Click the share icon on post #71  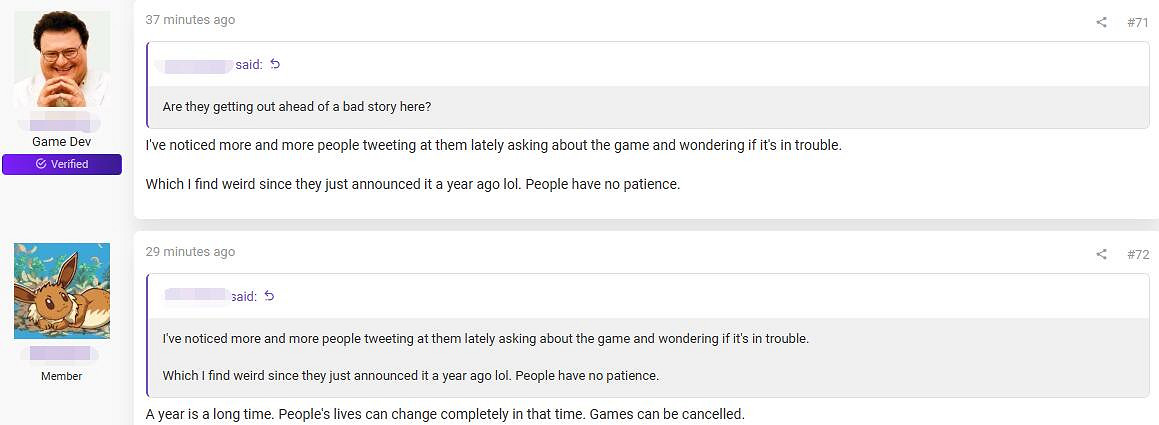pos(1101,22)
